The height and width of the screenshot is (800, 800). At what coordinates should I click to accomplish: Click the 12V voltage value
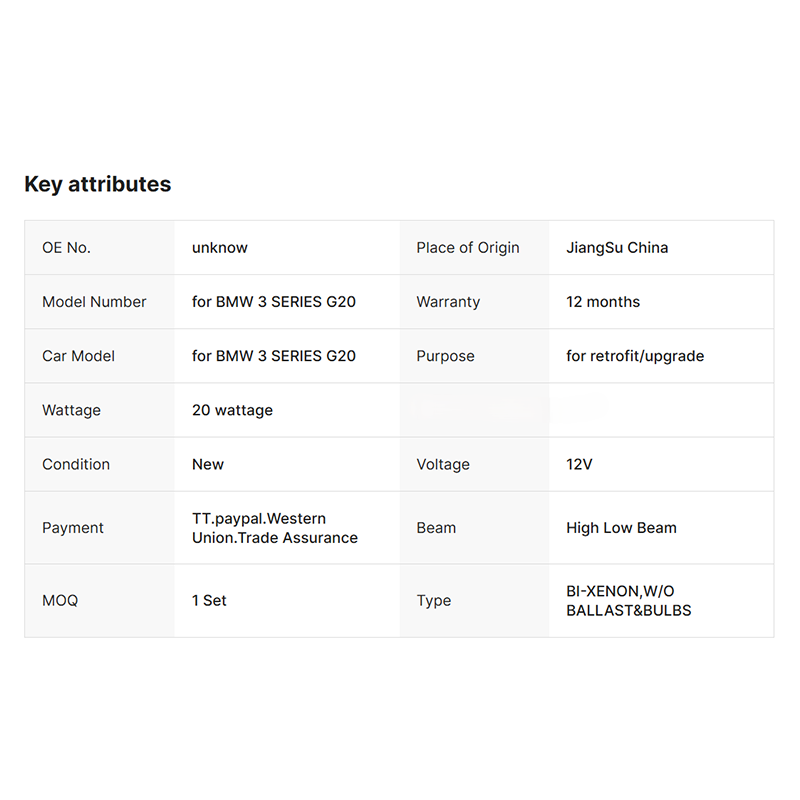tap(579, 464)
